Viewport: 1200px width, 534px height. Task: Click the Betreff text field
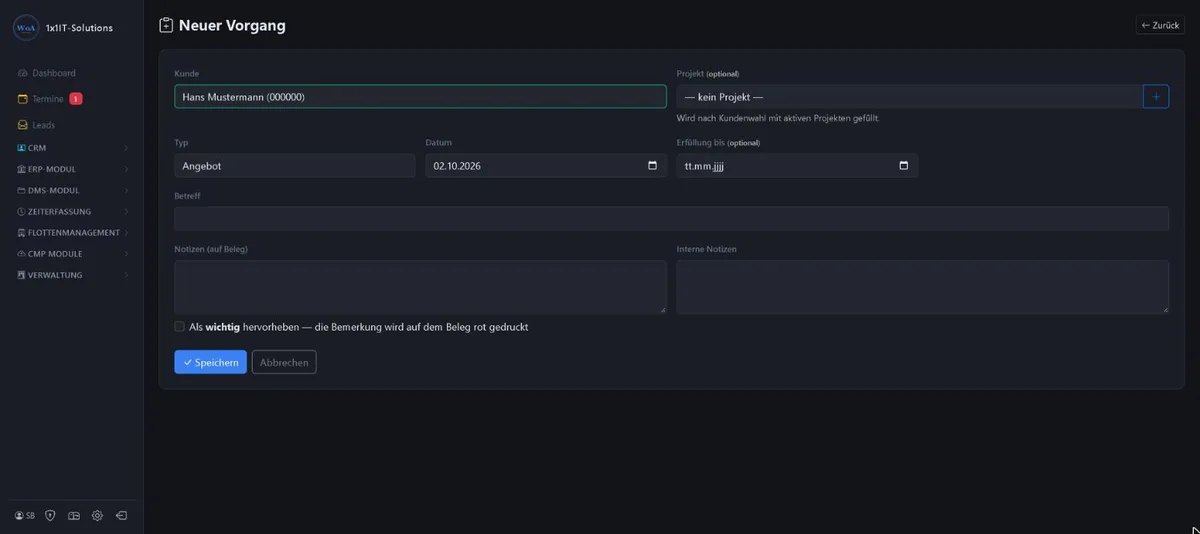[671, 219]
